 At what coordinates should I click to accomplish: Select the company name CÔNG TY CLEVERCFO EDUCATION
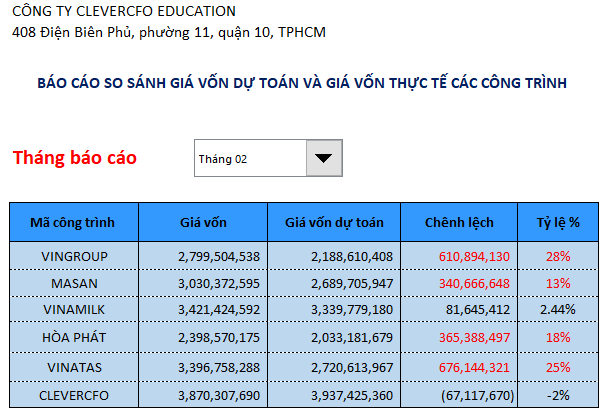pos(125,12)
